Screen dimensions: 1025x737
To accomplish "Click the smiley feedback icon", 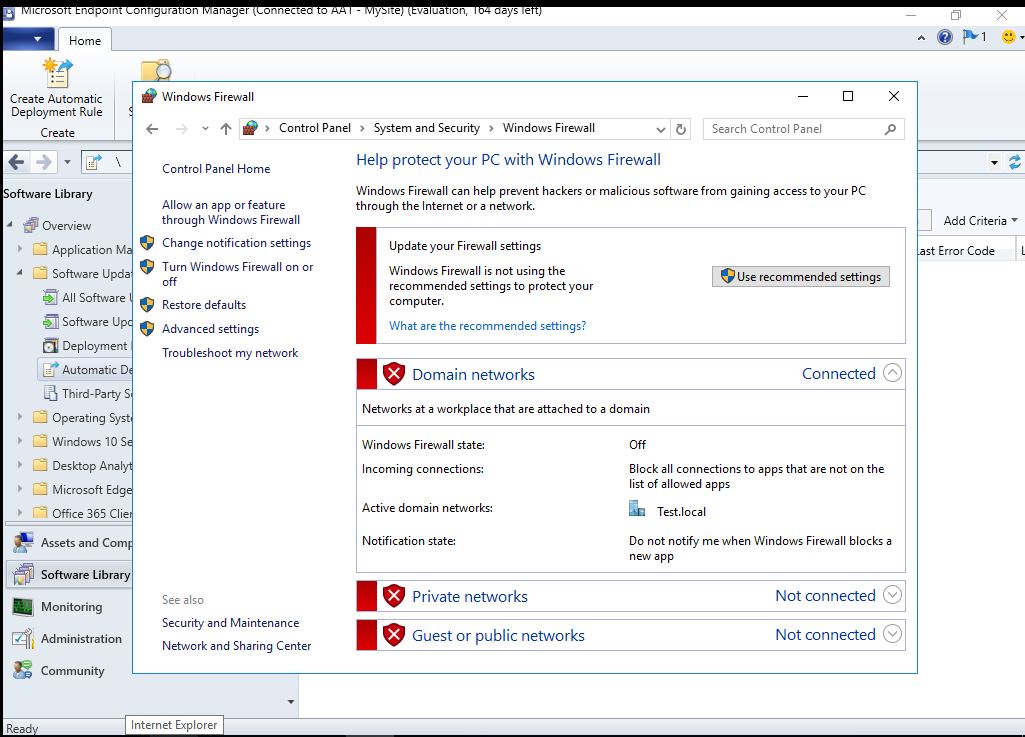I will pos(1009,37).
